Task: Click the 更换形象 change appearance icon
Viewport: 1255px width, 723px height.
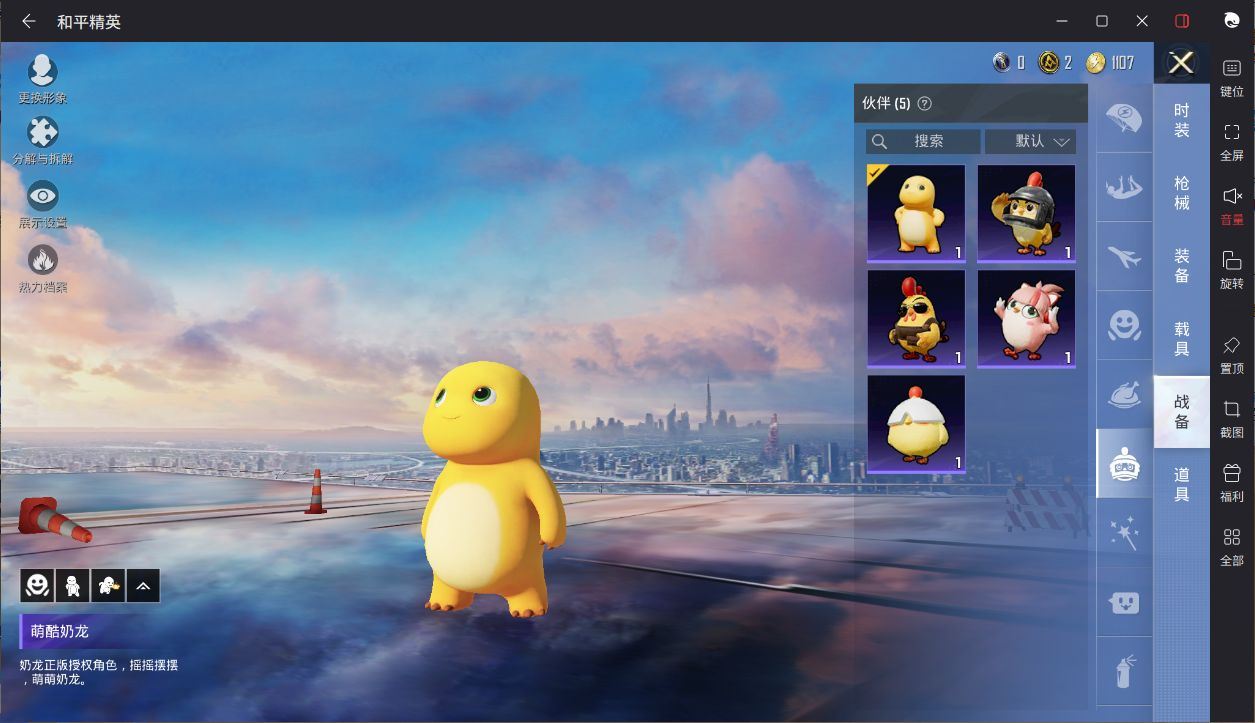Action: [x=42, y=72]
